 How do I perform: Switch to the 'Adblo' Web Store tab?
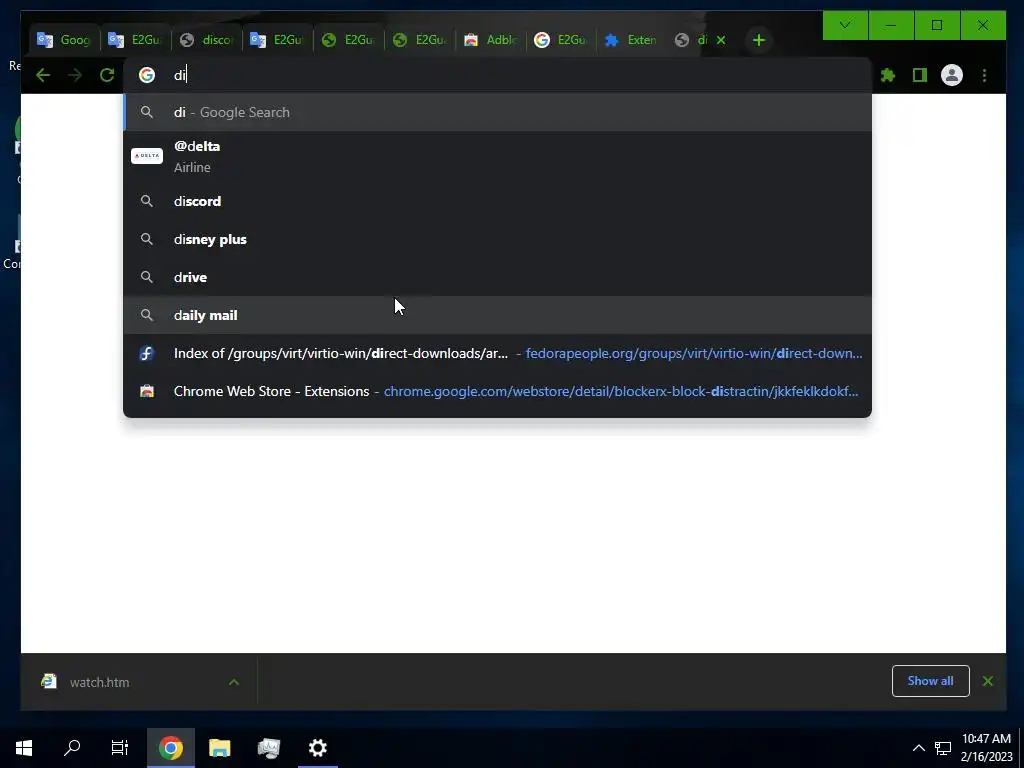[490, 40]
